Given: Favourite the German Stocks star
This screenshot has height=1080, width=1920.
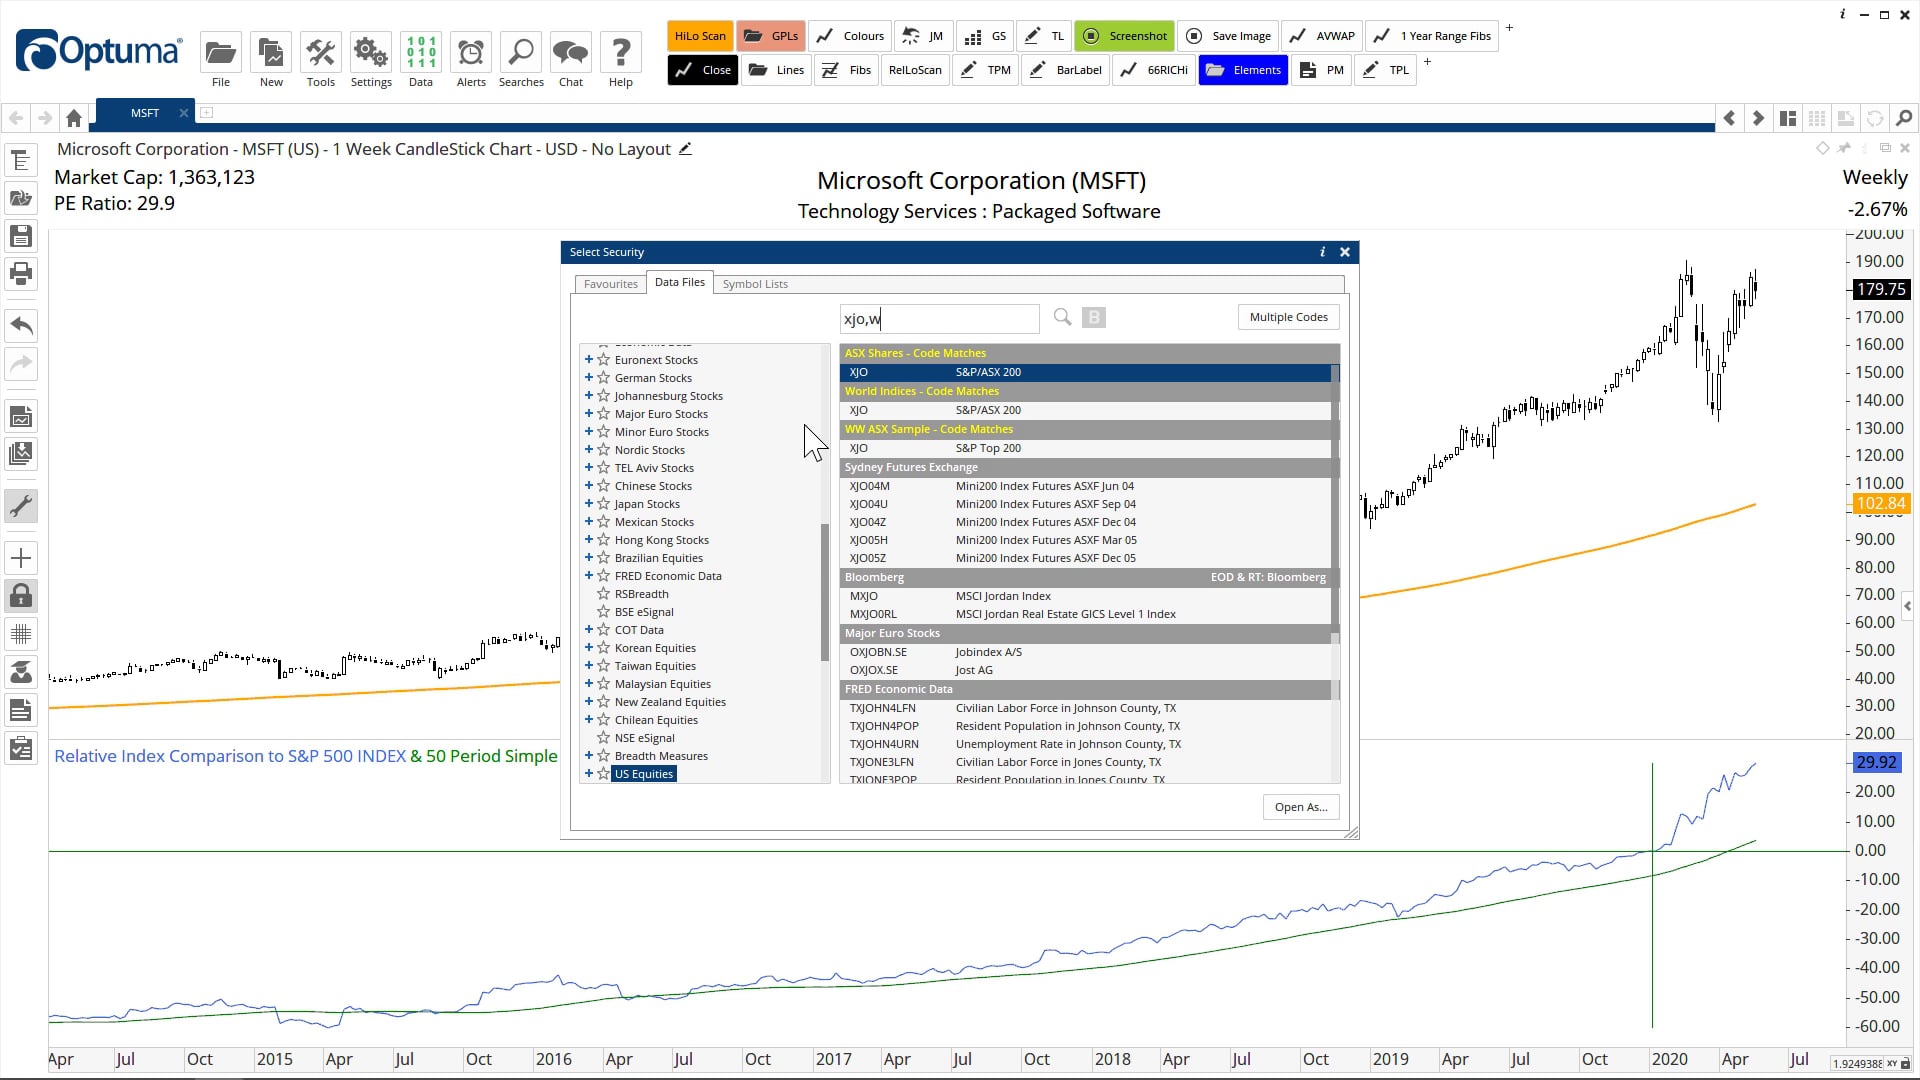Looking at the screenshot, I should [604, 378].
